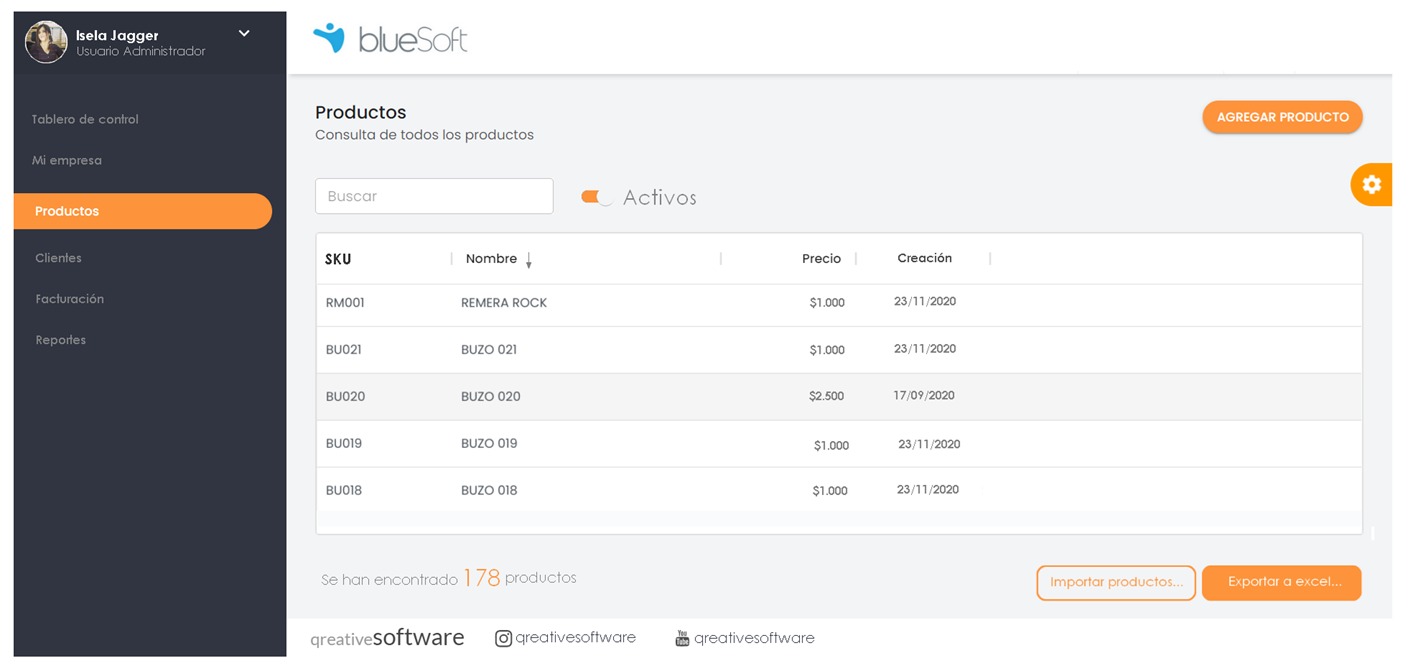1408x671 pixels.
Task: Open the Instagram qreativesoftware icon
Action: tap(503, 637)
